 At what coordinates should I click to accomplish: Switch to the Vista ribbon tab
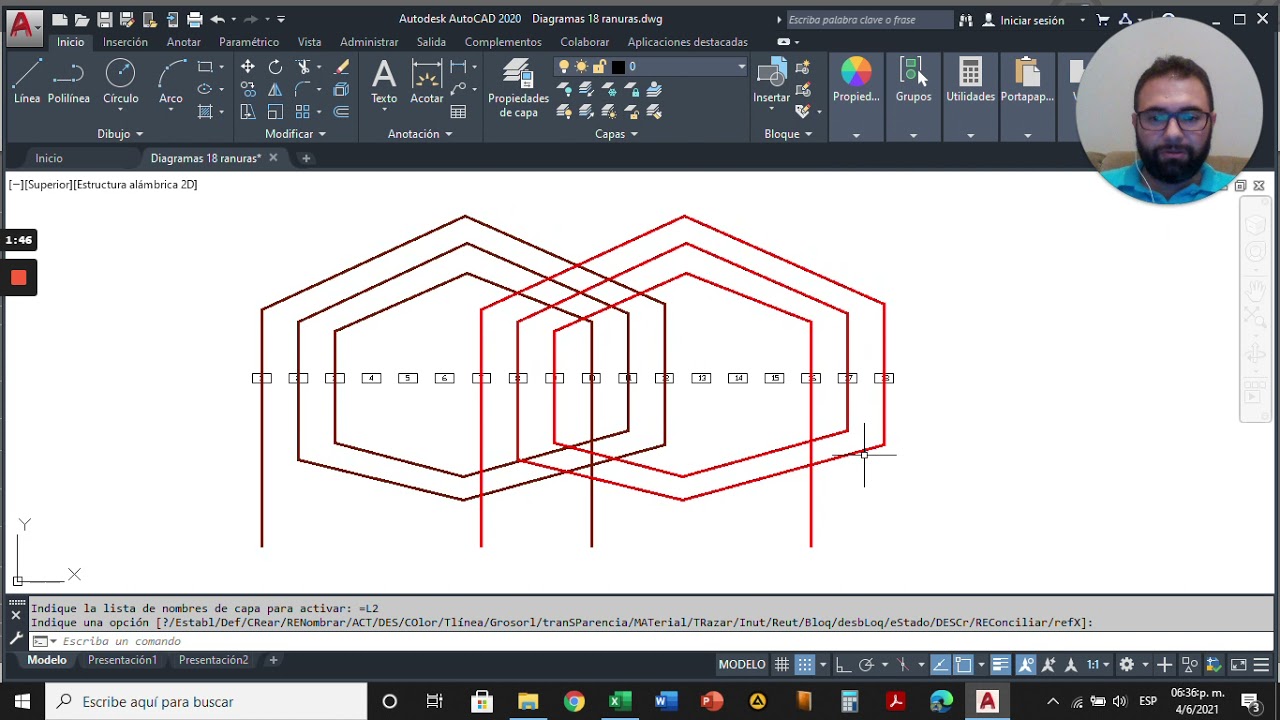309,42
